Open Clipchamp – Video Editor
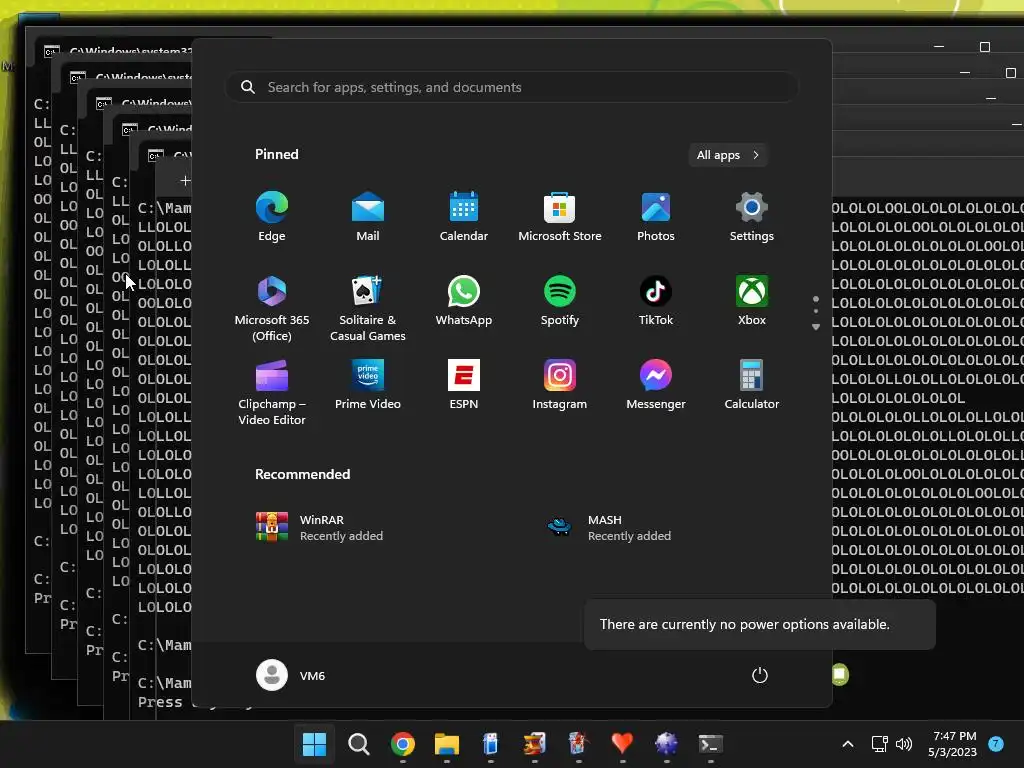Viewport: 1024px width, 768px height. [272, 392]
